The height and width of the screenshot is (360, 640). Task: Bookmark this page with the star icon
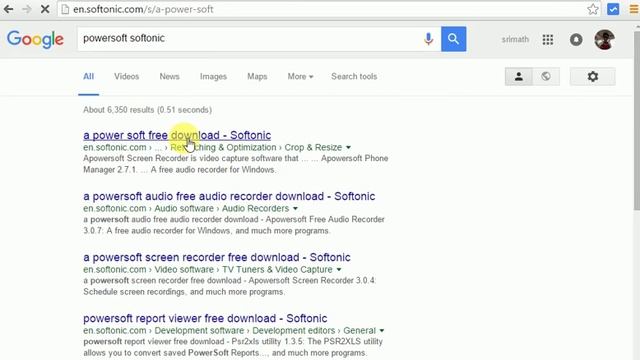click(x=593, y=9)
